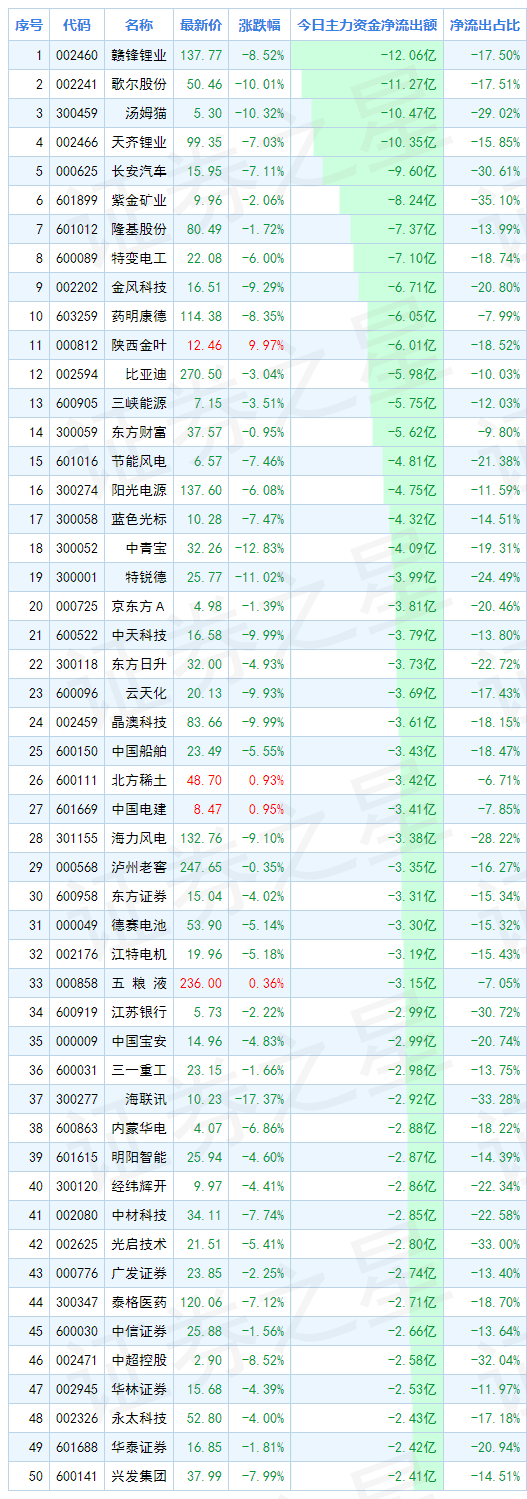This screenshot has width=527, height=1499.
Task: Click 三一重工 stock name
Action: point(139,1070)
